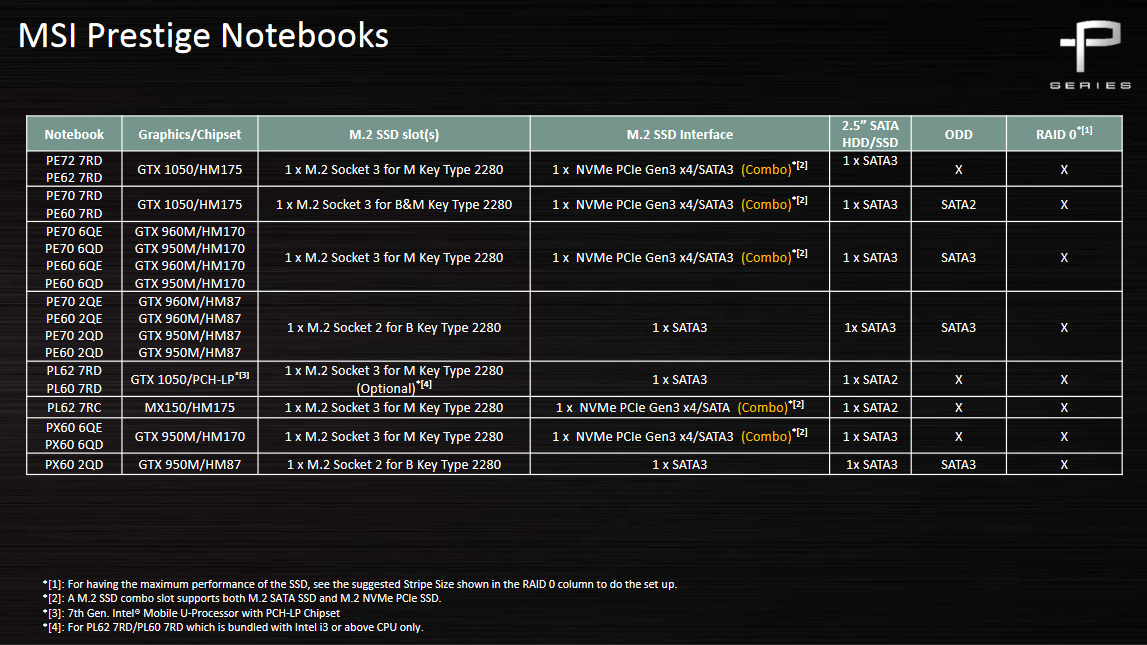Viewport: 1147px width, 645px height.
Task: Click the "PE70 6QE" notebook name
Action: 74,232
